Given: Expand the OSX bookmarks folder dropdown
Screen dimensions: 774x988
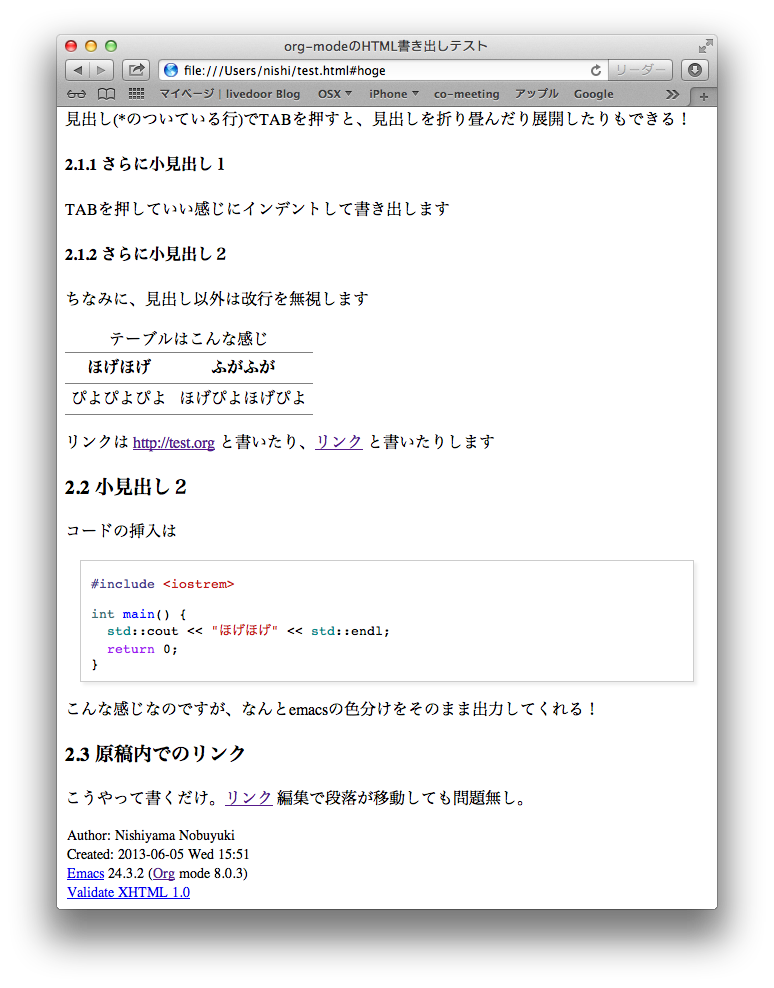Looking at the screenshot, I should 334,94.
